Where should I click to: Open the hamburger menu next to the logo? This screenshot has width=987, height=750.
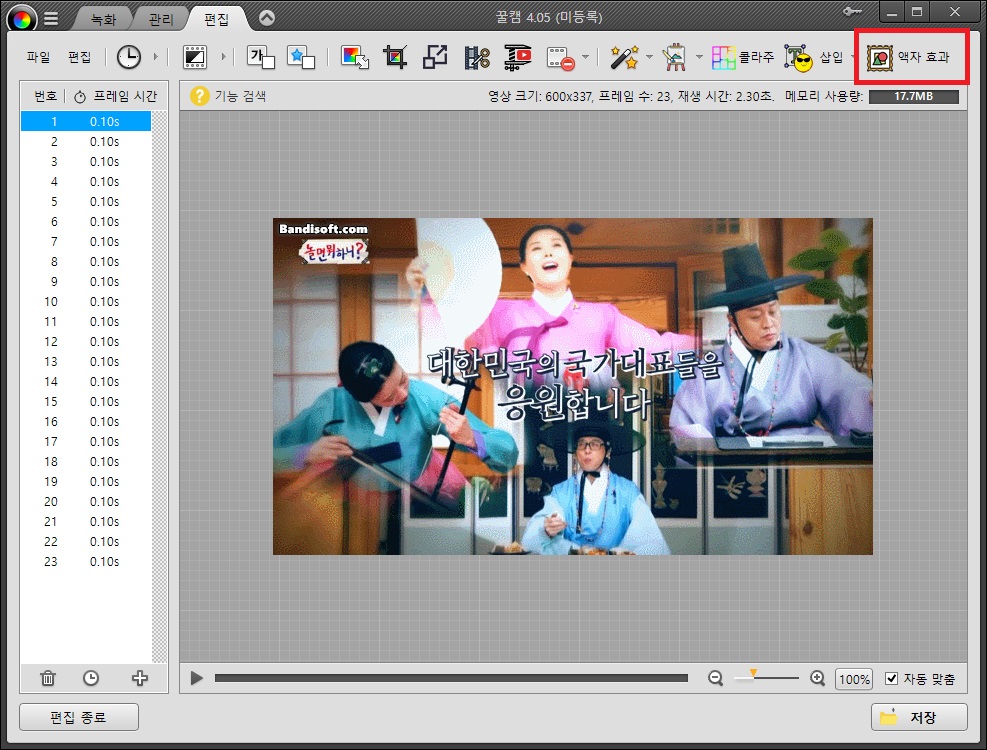[52, 19]
